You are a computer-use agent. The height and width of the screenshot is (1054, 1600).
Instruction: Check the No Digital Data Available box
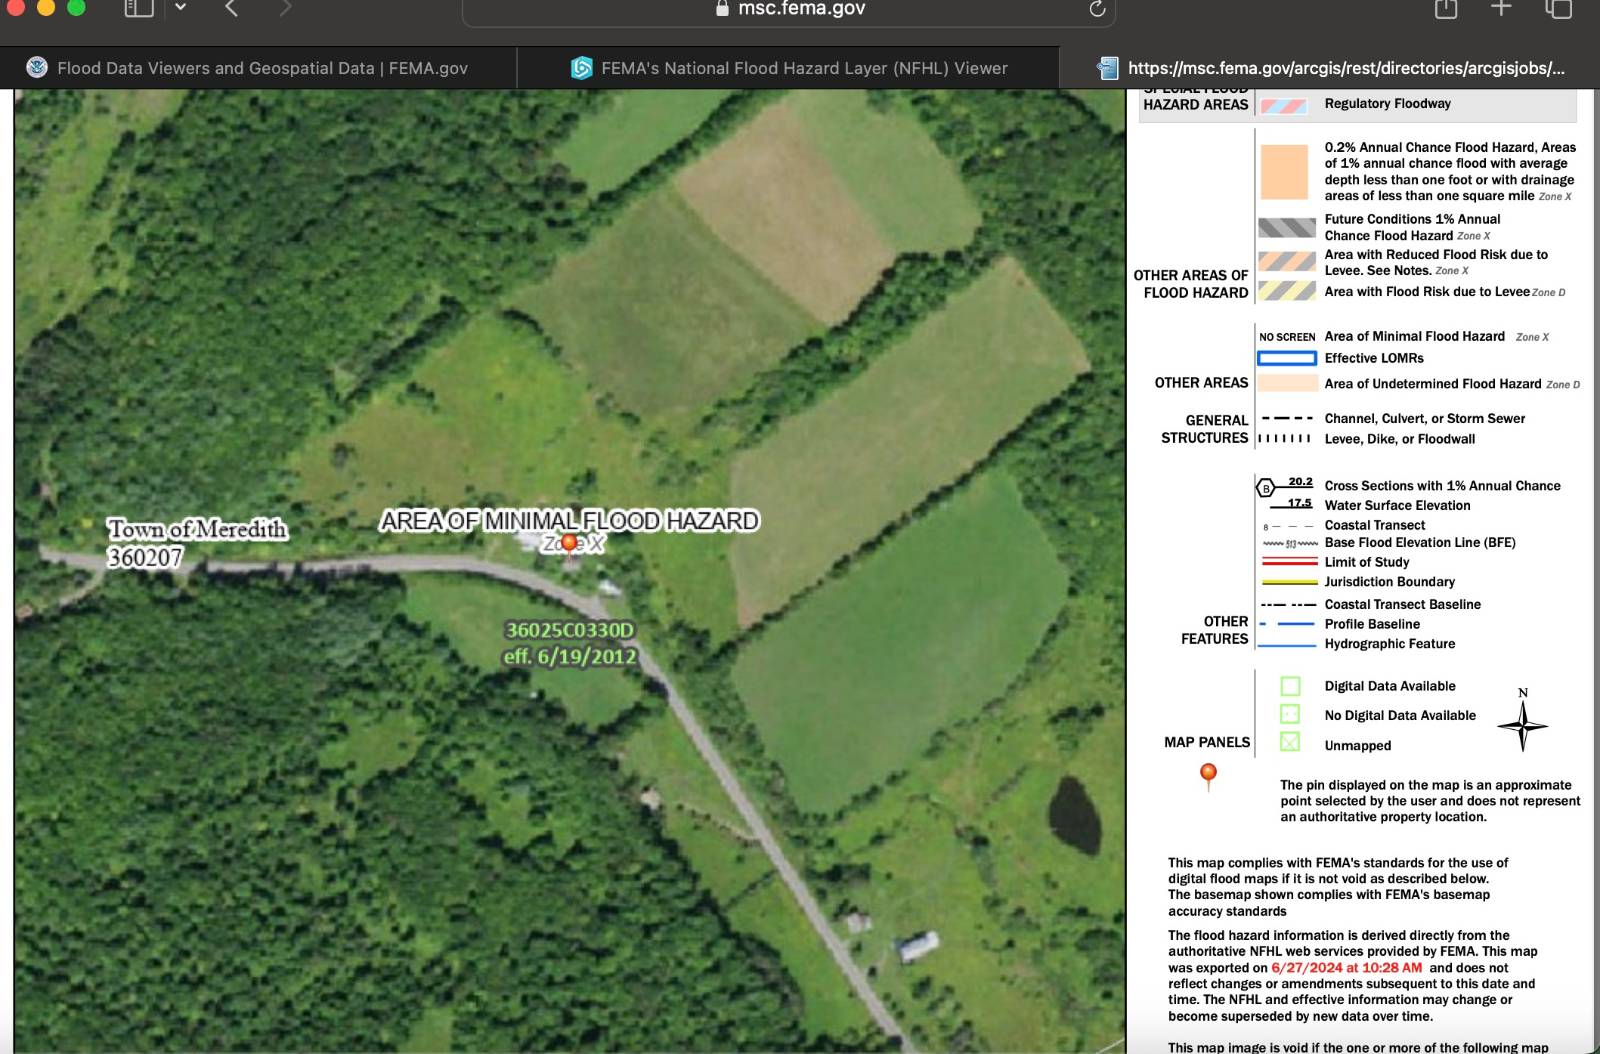1289,716
